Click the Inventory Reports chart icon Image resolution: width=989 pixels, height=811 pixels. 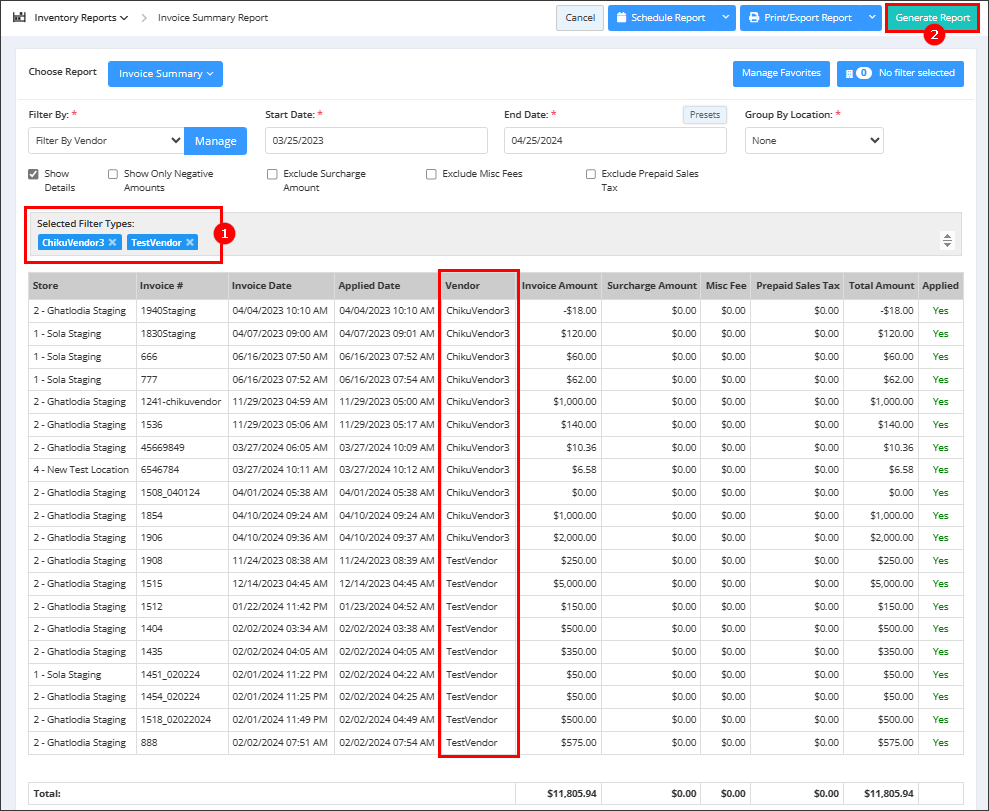(x=20, y=17)
